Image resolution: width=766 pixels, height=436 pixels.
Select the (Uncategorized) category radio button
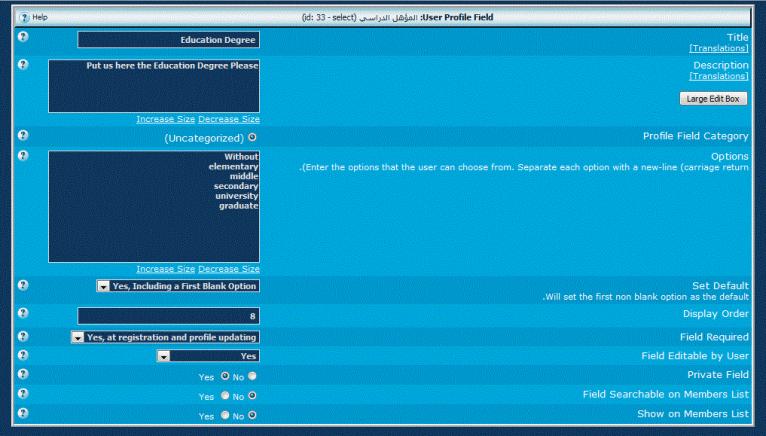(x=252, y=137)
